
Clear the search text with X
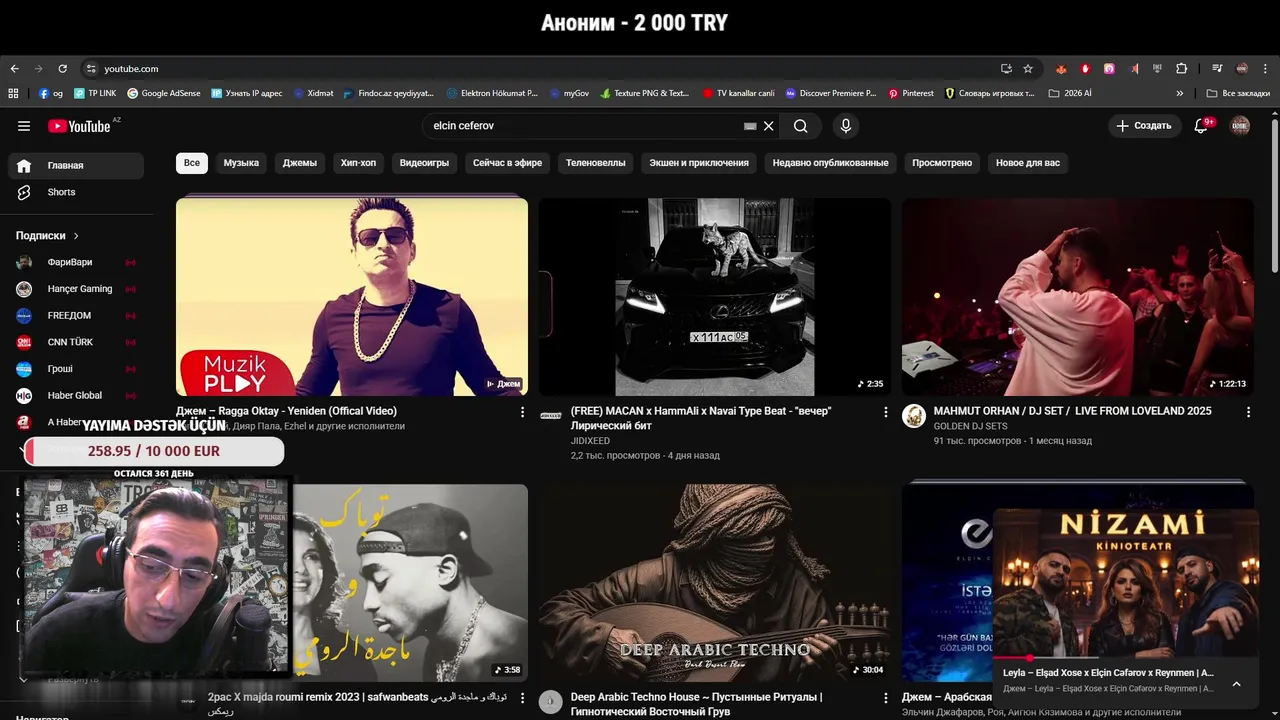[768, 126]
